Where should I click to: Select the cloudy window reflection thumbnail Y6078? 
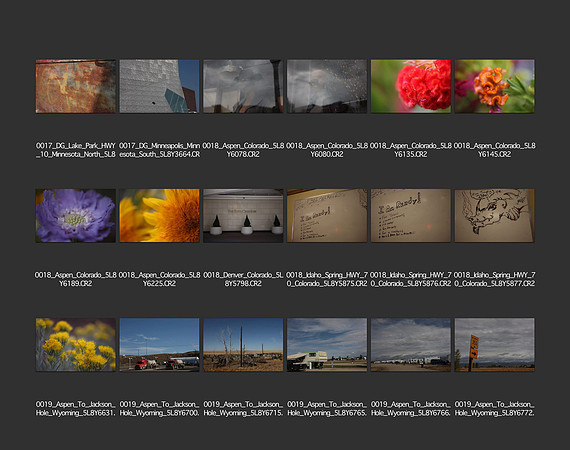pyautogui.click(x=243, y=86)
